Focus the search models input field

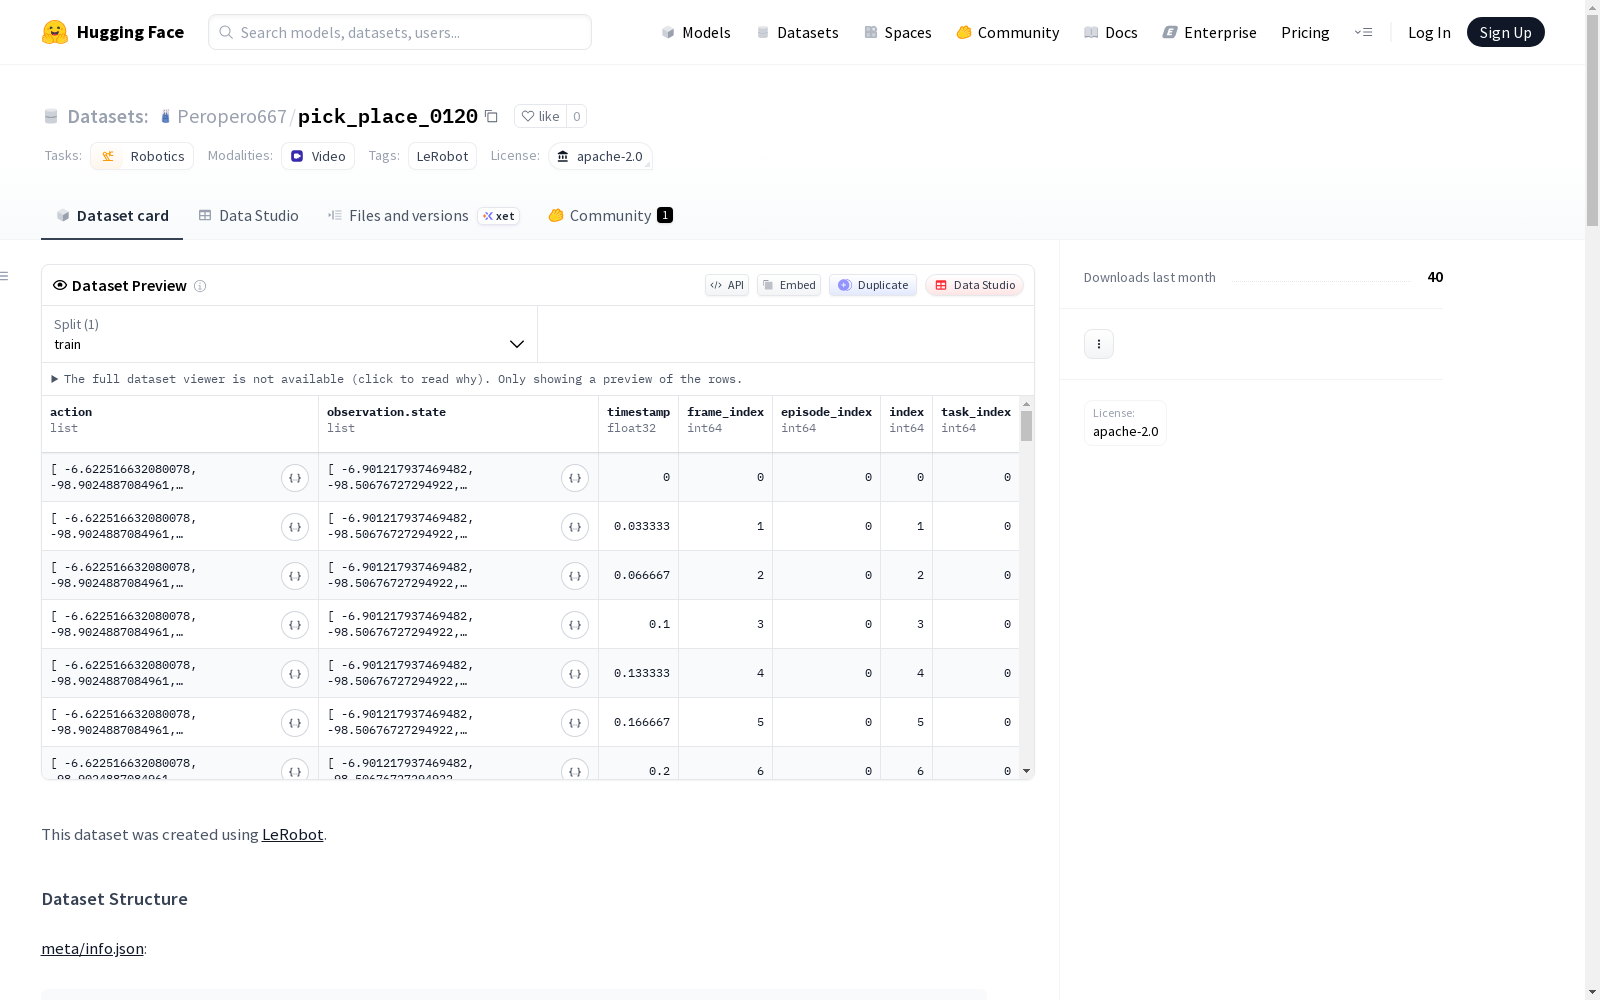click(x=400, y=32)
